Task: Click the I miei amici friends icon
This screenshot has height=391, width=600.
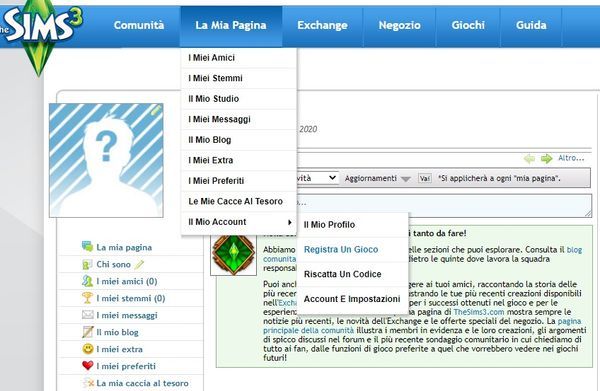Action: point(87,281)
